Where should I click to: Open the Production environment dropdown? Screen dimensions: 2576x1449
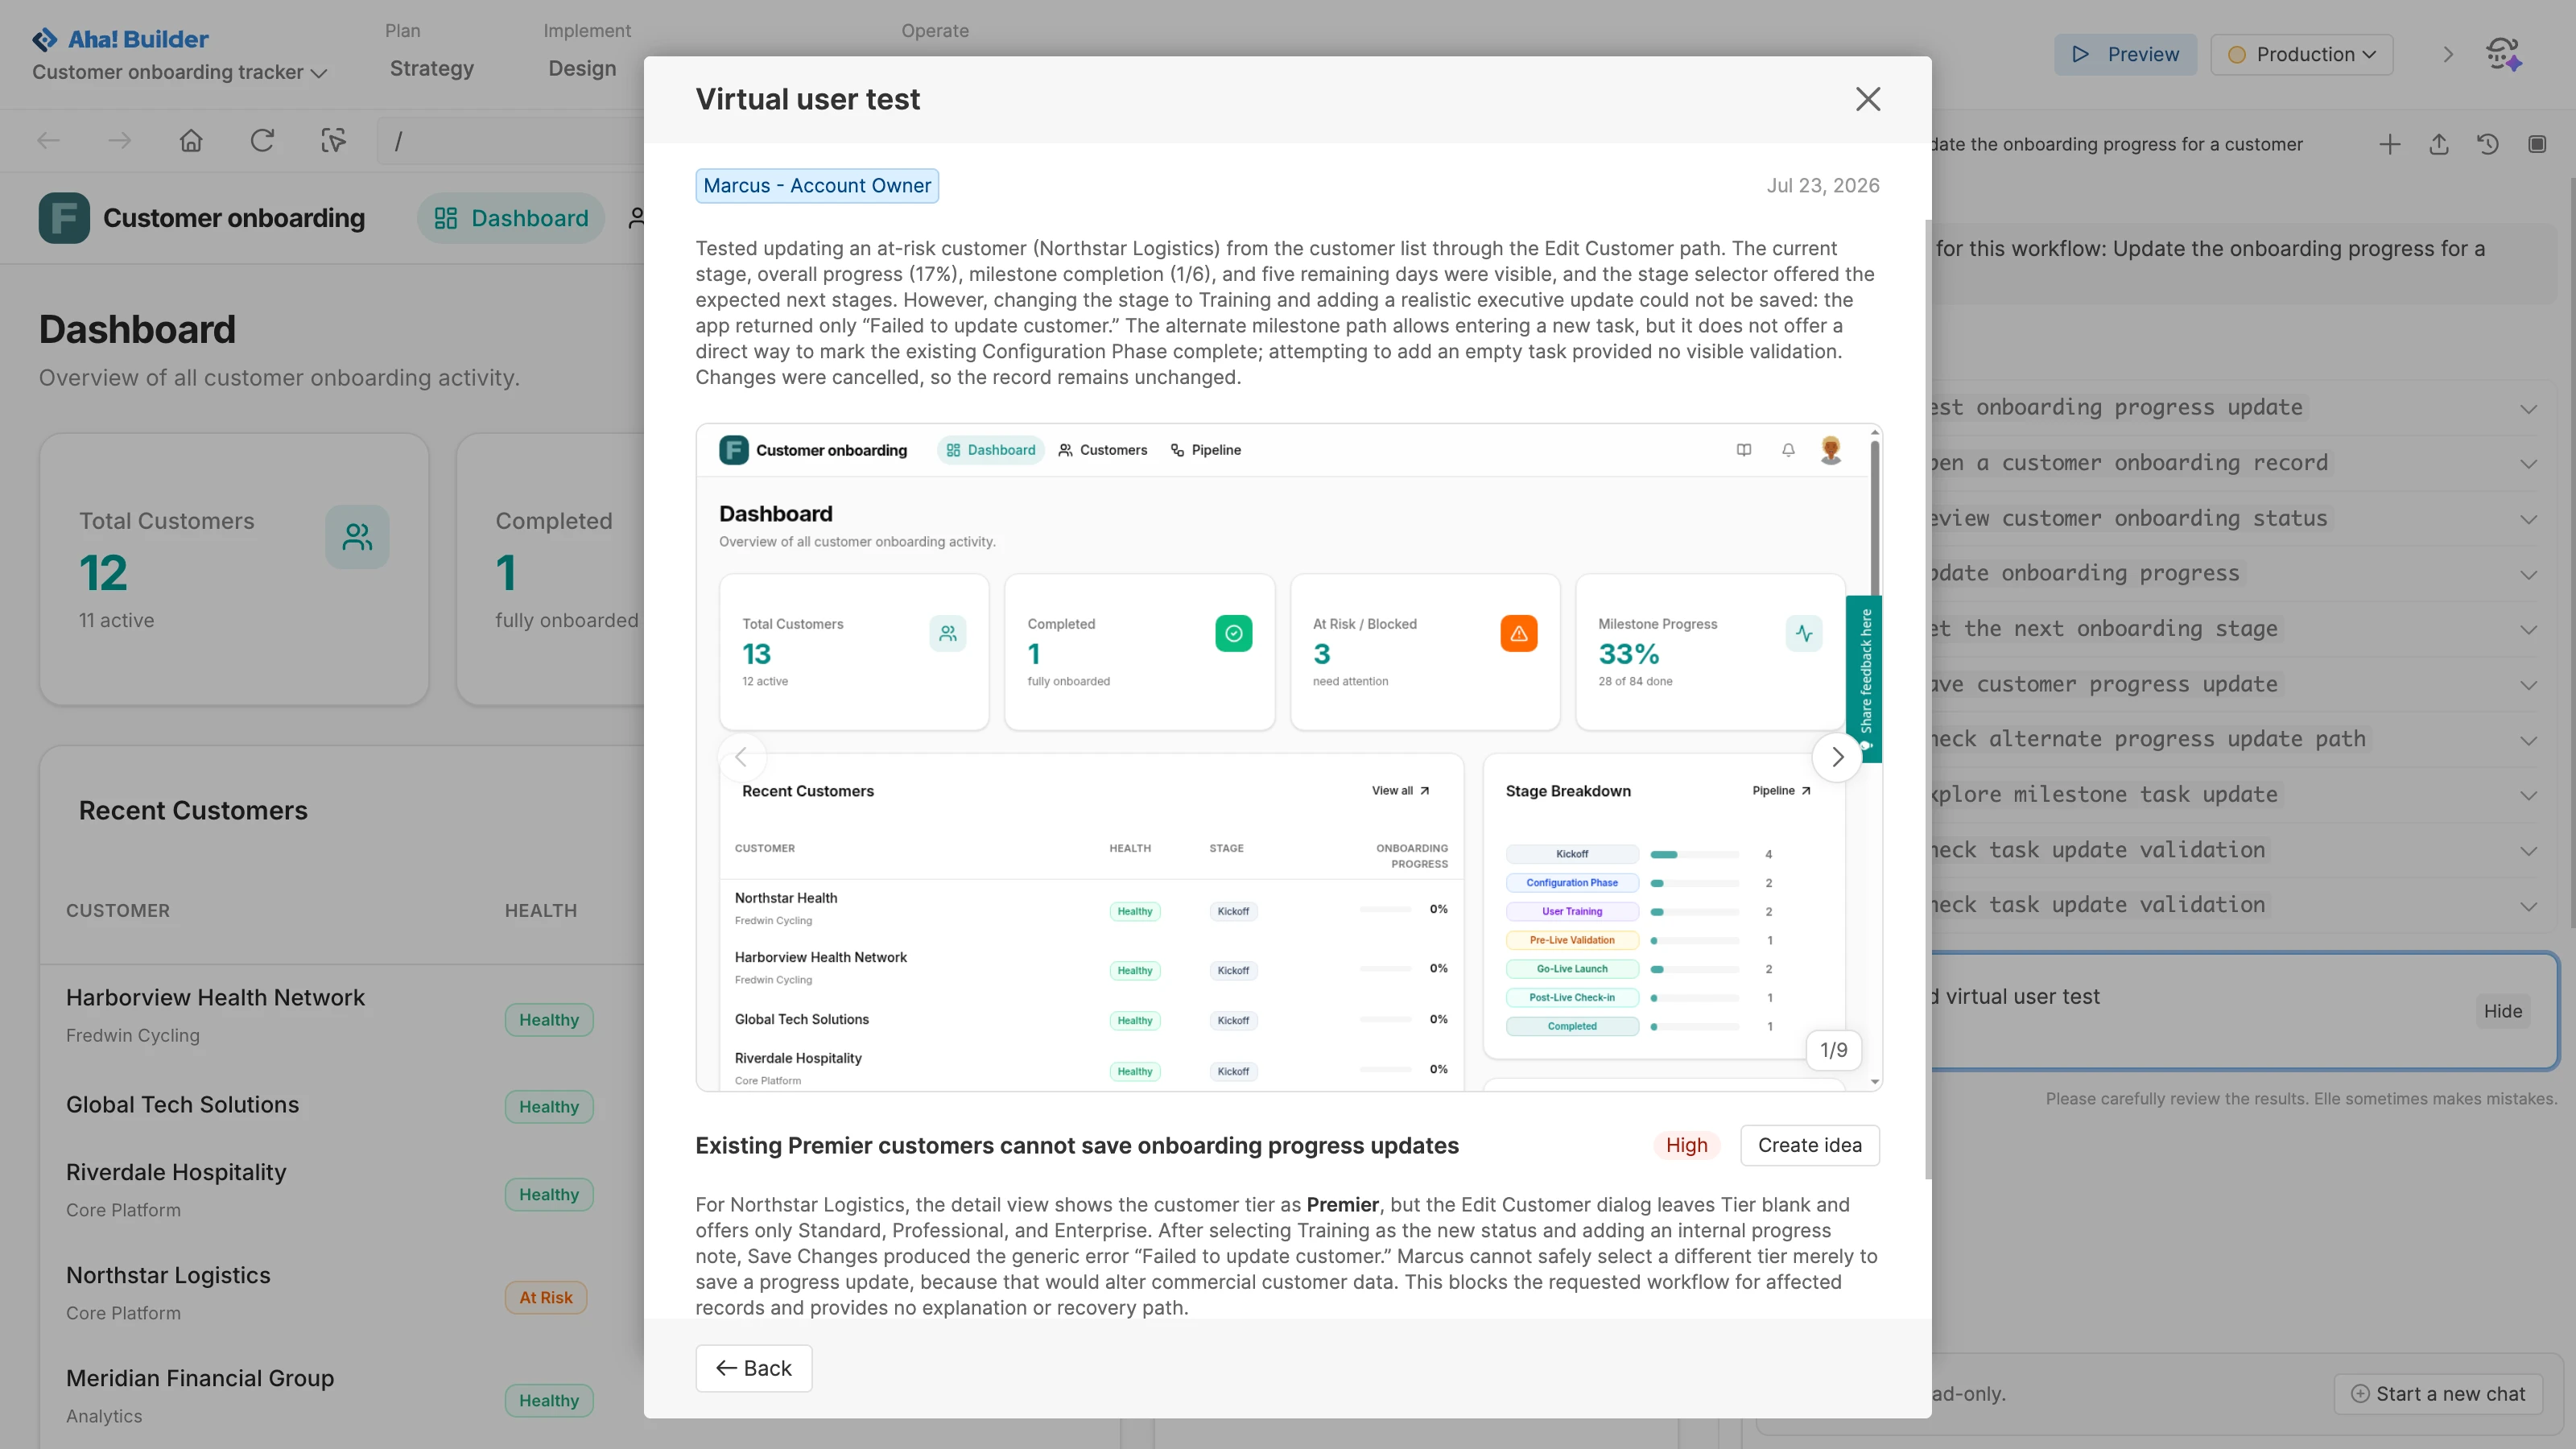click(2301, 54)
